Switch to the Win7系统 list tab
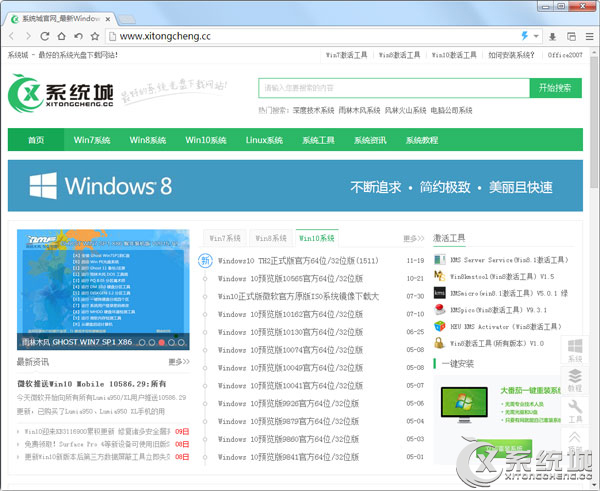The image size is (600, 491). pyautogui.click(x=225, y=238)
